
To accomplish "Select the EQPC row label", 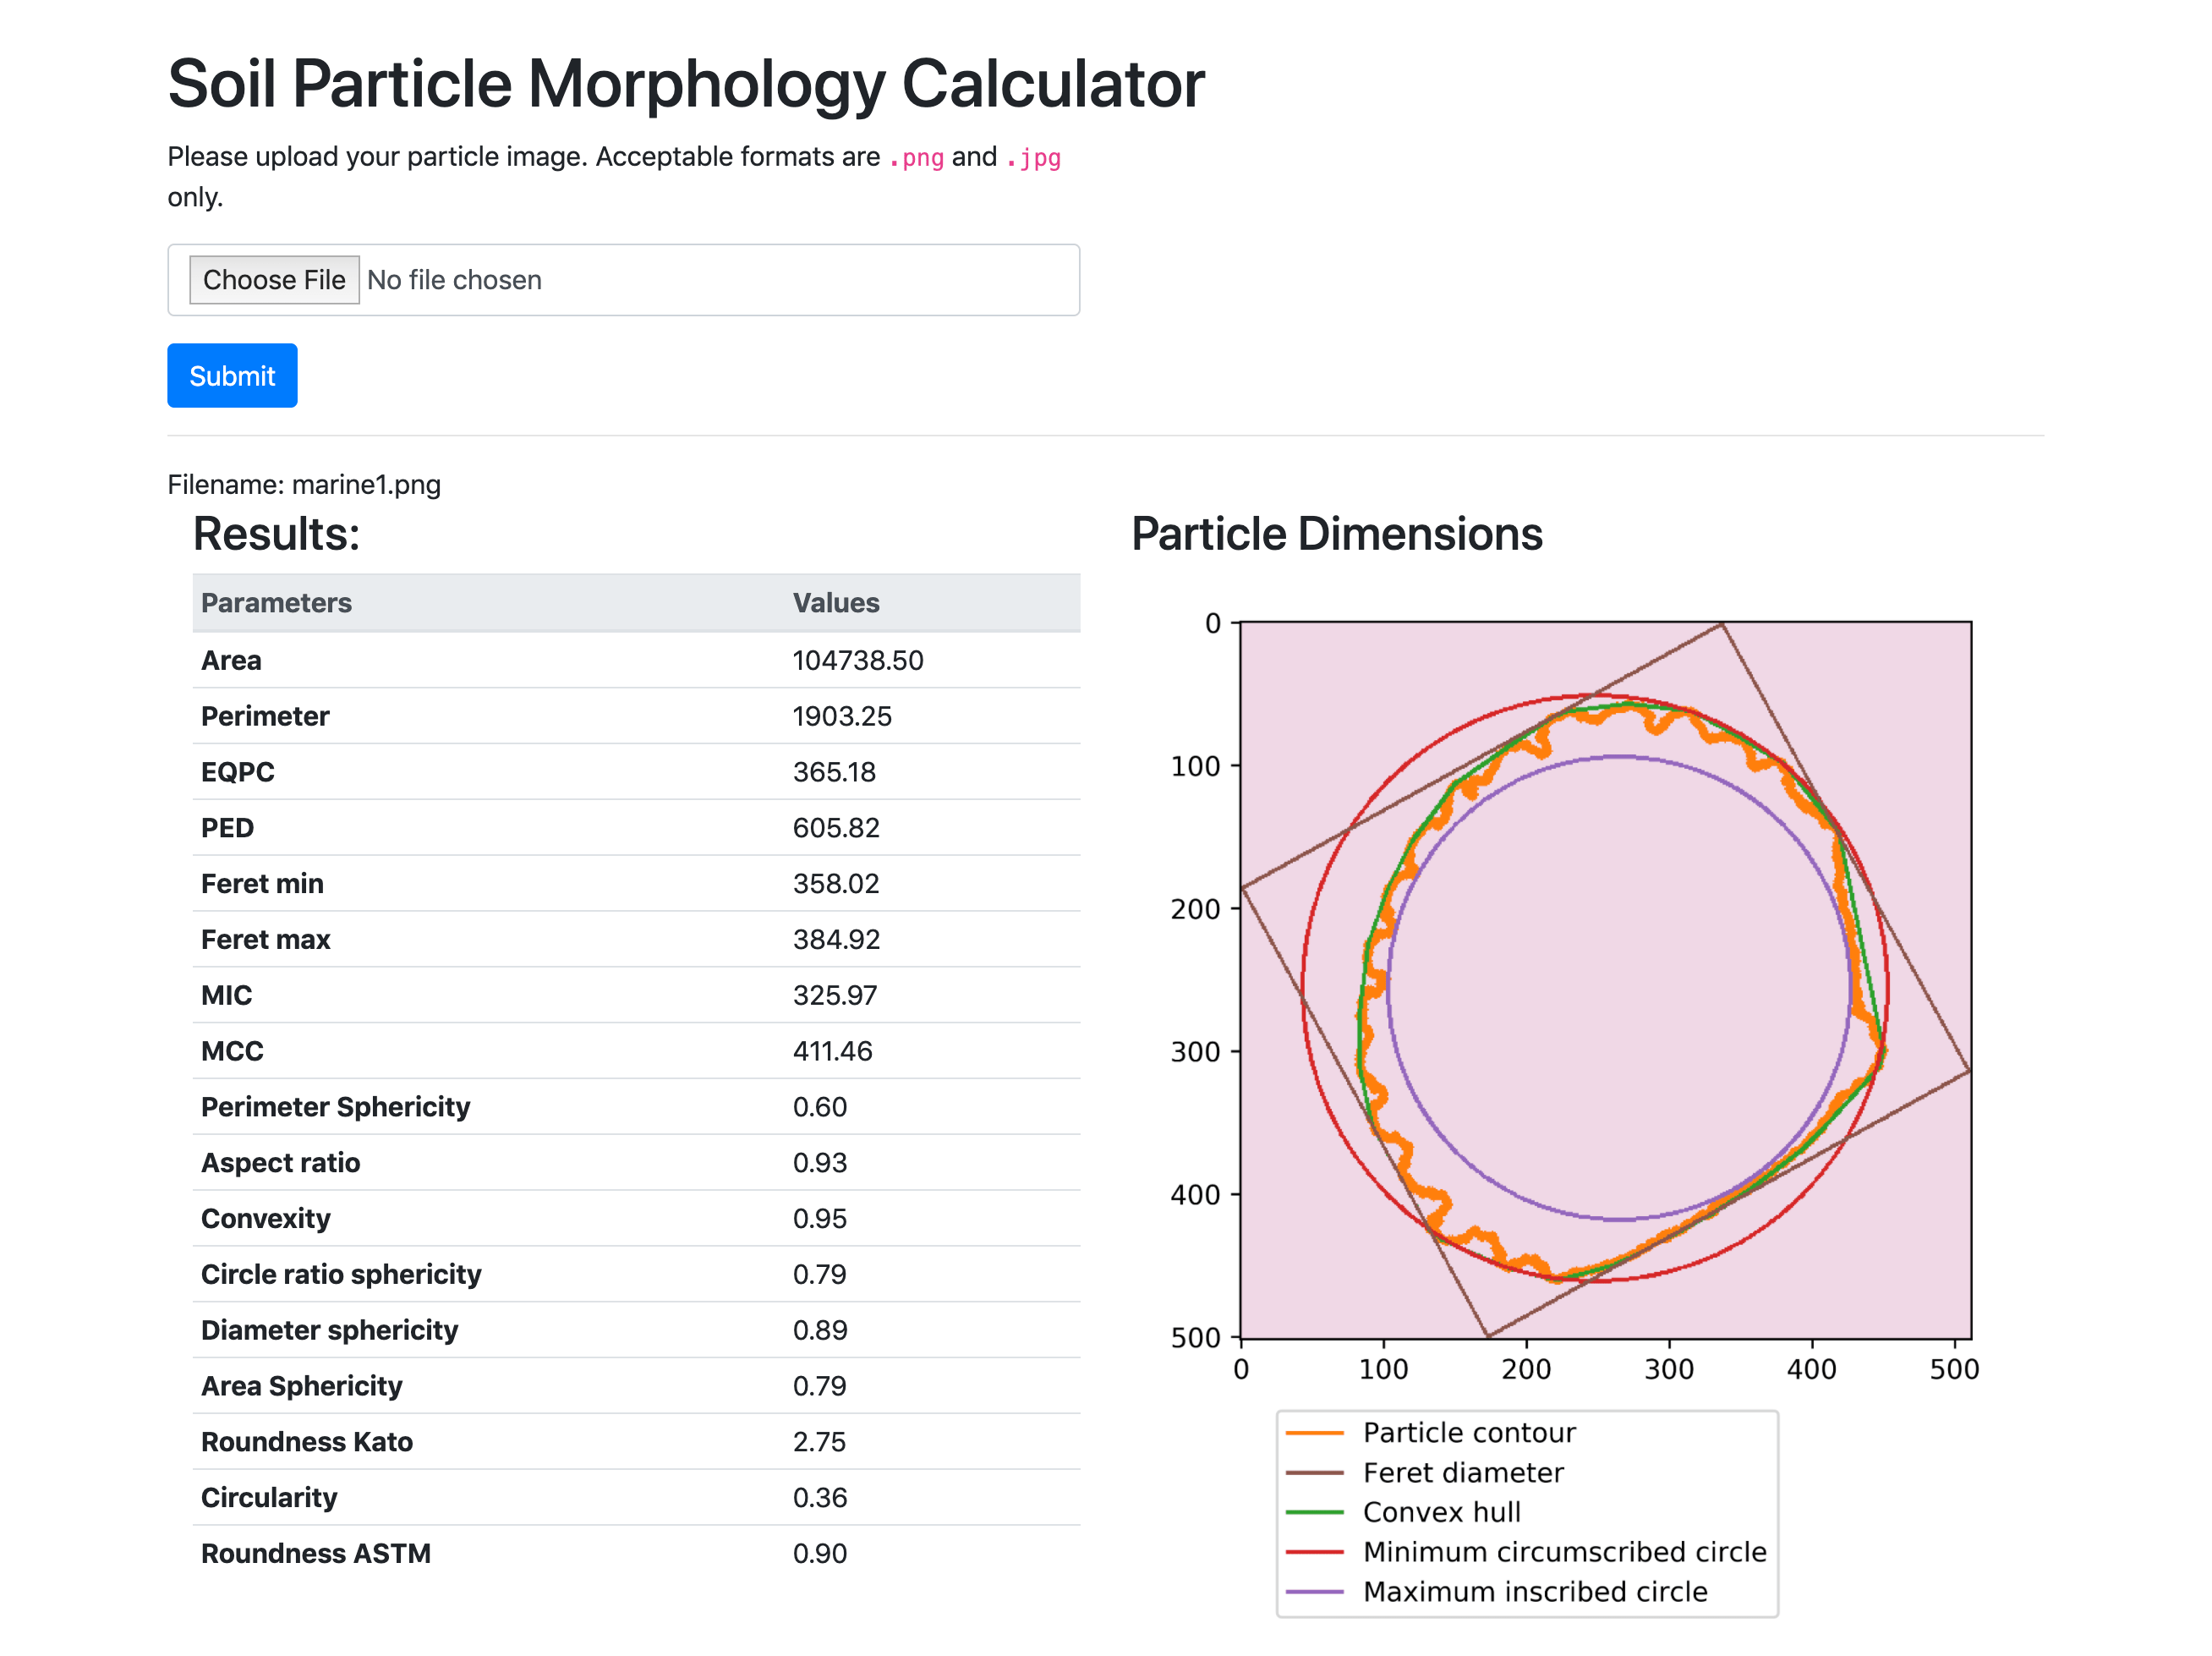I will pos(237,773).
